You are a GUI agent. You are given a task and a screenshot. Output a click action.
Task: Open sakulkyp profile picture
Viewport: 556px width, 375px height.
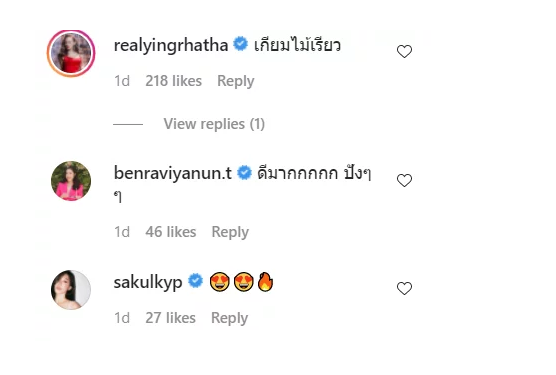pos(71,290)
